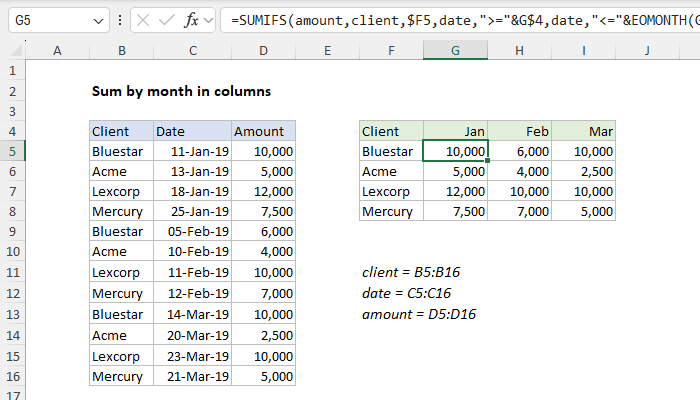Viewport: 700px width, 400px height.
Task: Click the Name Box showing G5
Action: pos(59,20)
